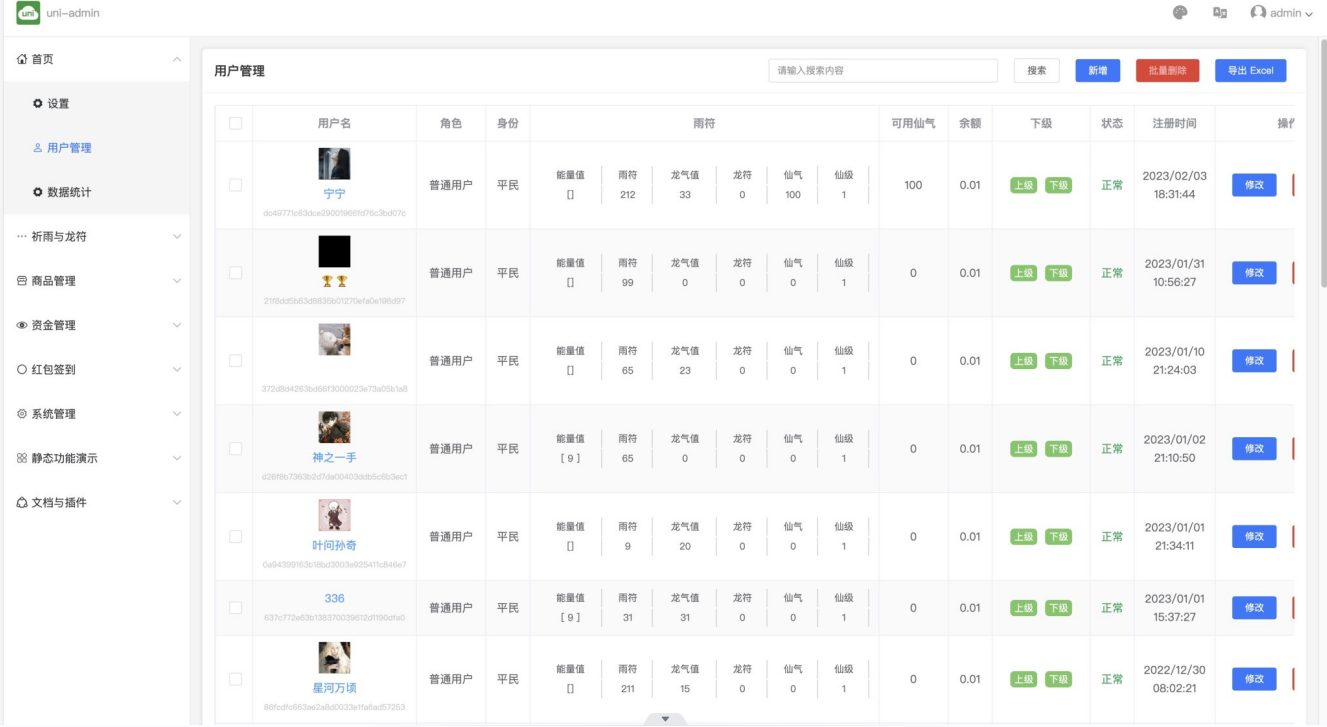Click 下级 tag in 叶问孙奇's row
The image size is (1327, 727).
(x=1058, y=537)
